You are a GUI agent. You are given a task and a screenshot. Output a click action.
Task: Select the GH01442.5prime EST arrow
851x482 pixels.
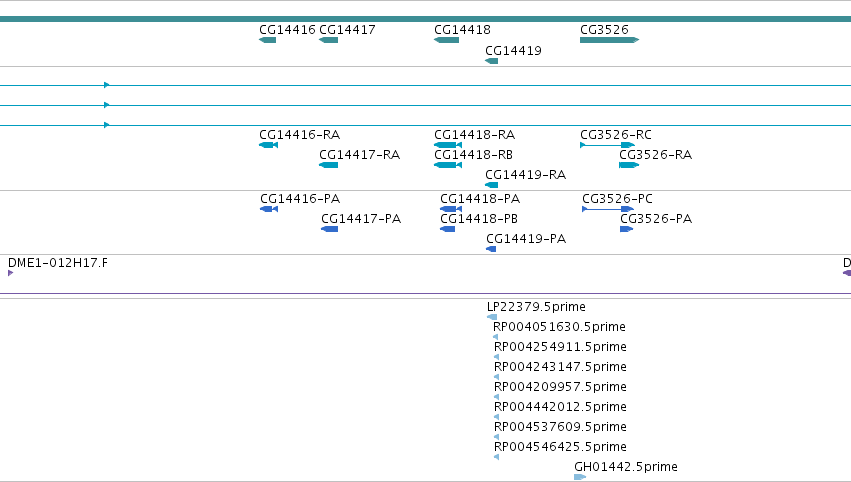[580, 477]
